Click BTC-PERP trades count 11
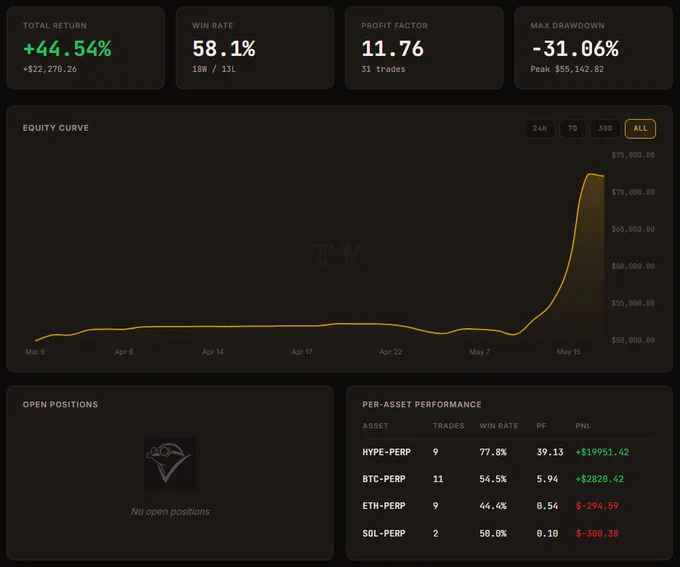680x567 pixels. 438,479
